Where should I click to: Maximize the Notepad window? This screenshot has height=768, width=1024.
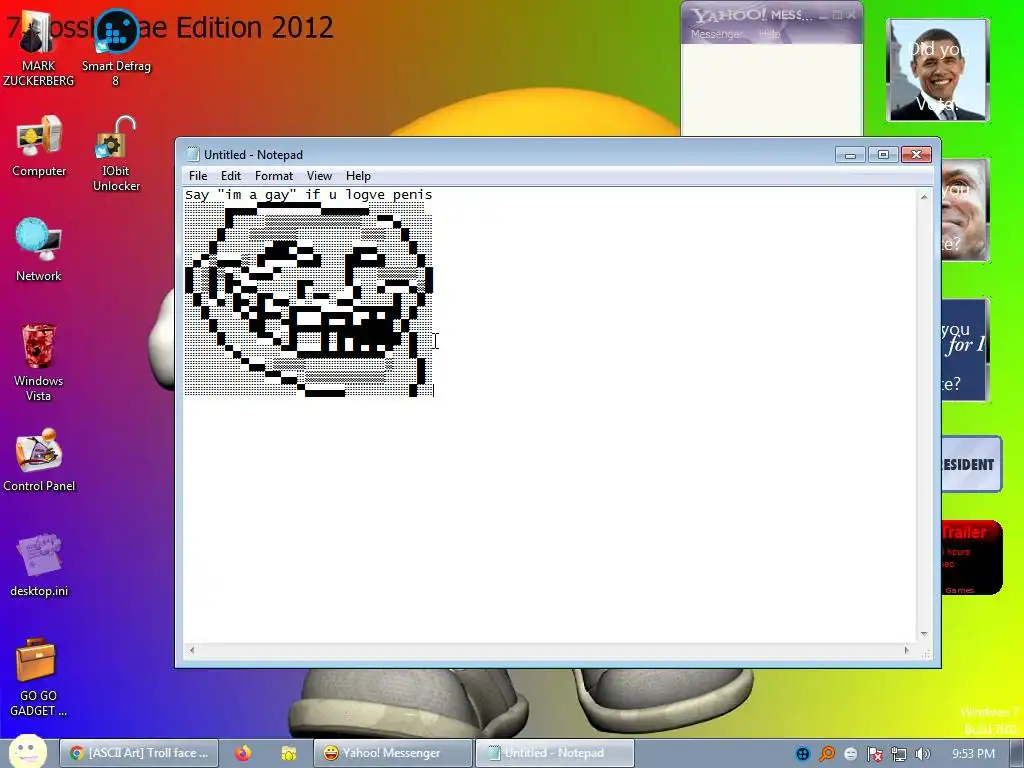(x=883, y=155)
